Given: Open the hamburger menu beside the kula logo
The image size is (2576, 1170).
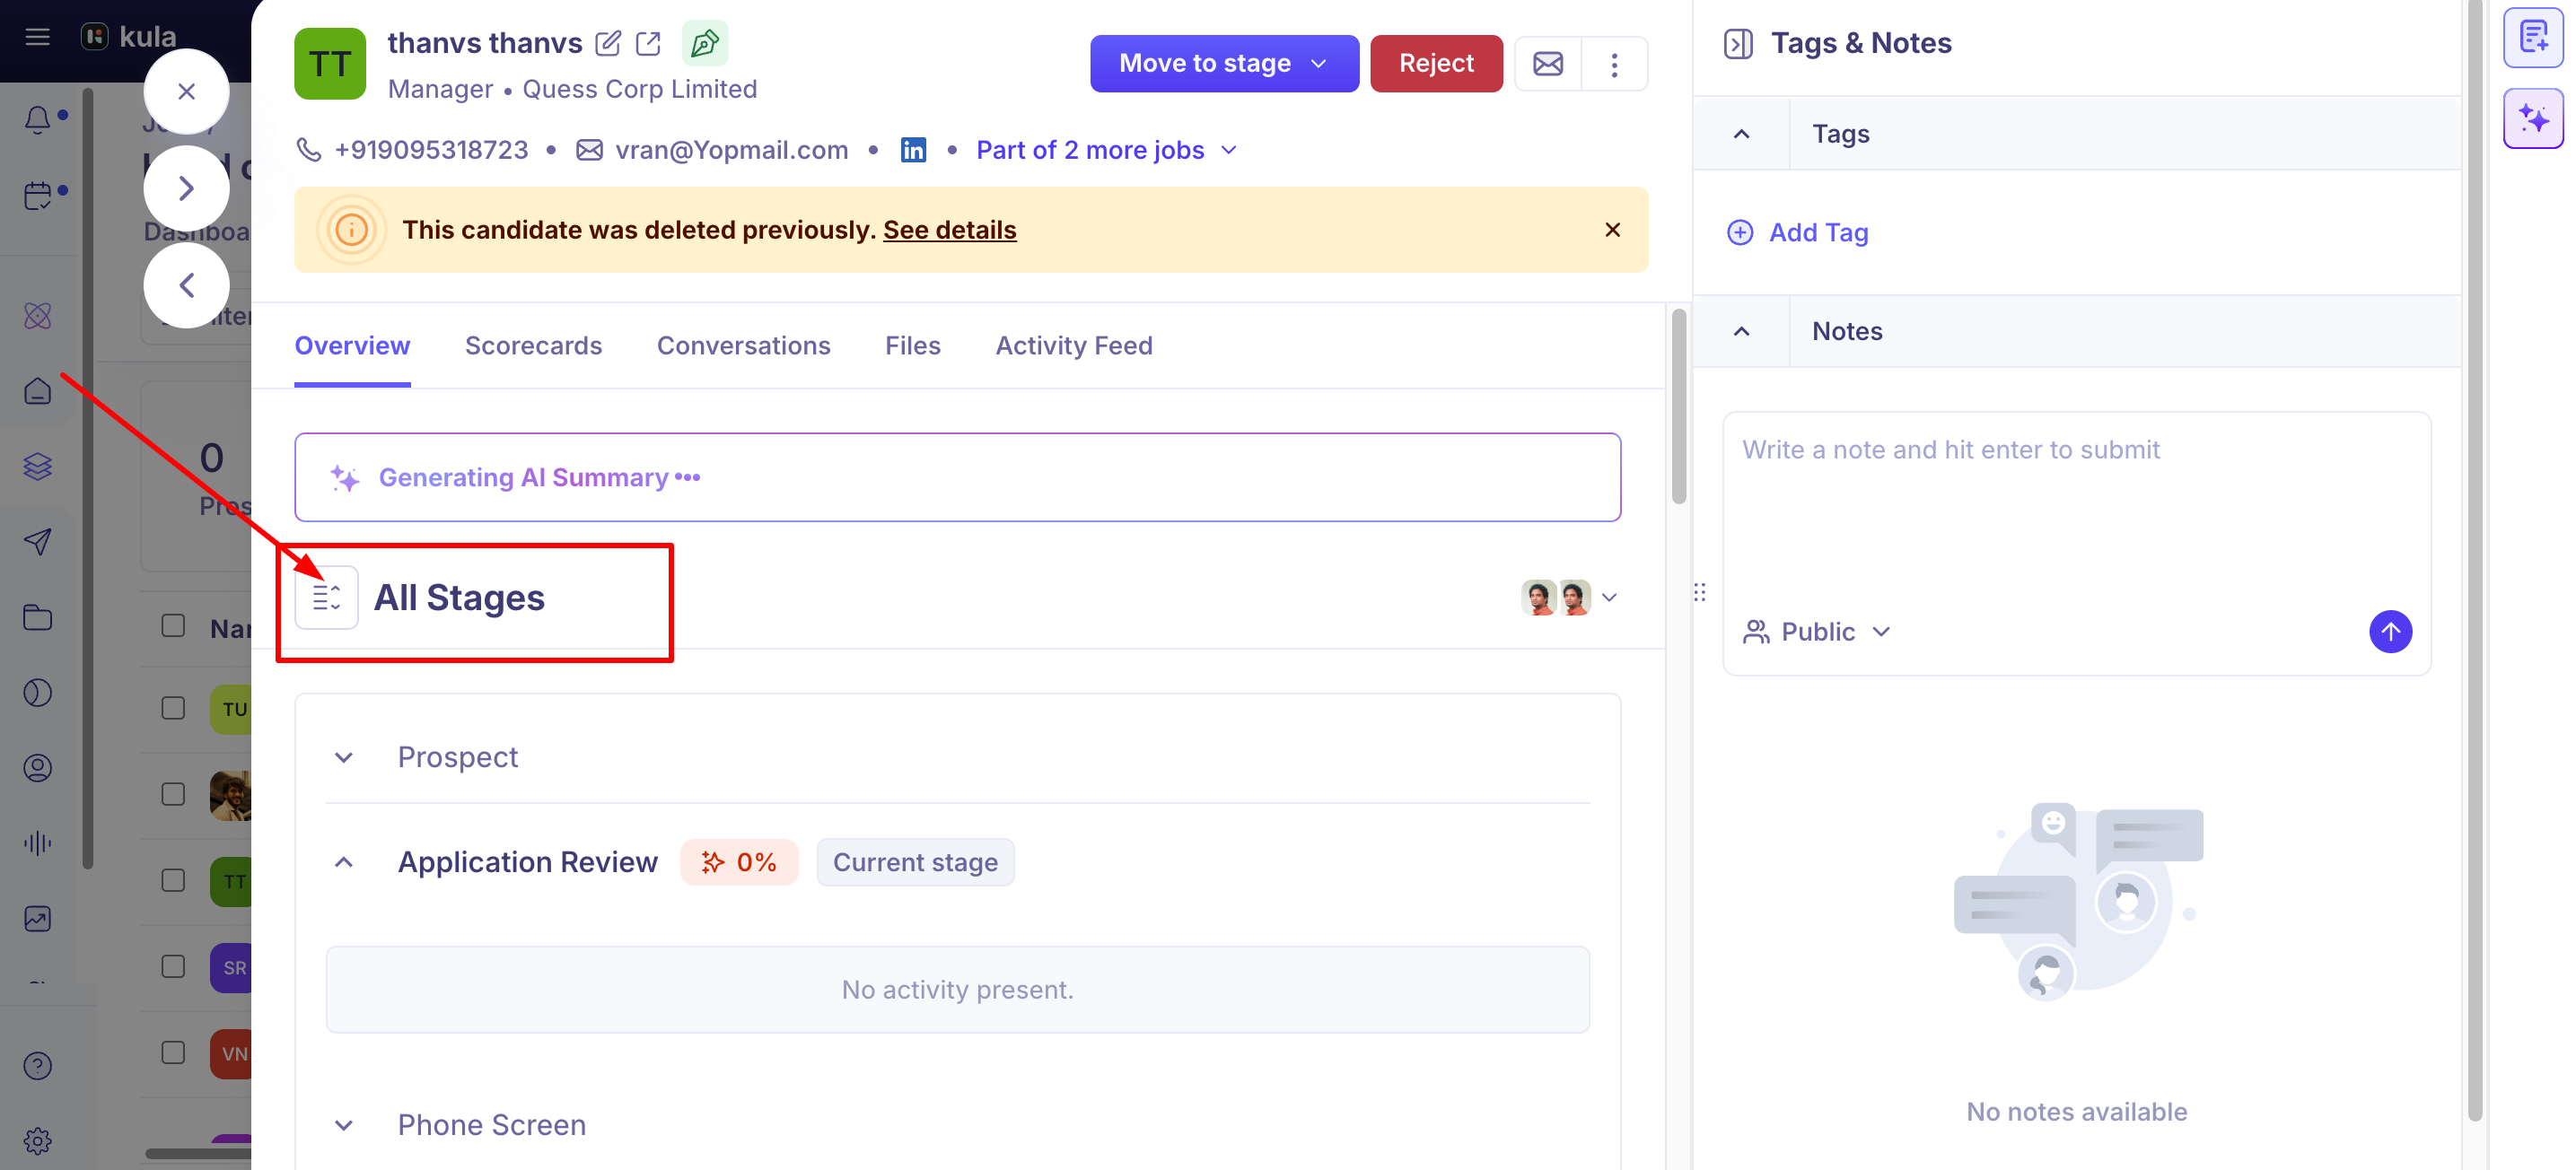Looking at the screenshot, I should point(38,37).
